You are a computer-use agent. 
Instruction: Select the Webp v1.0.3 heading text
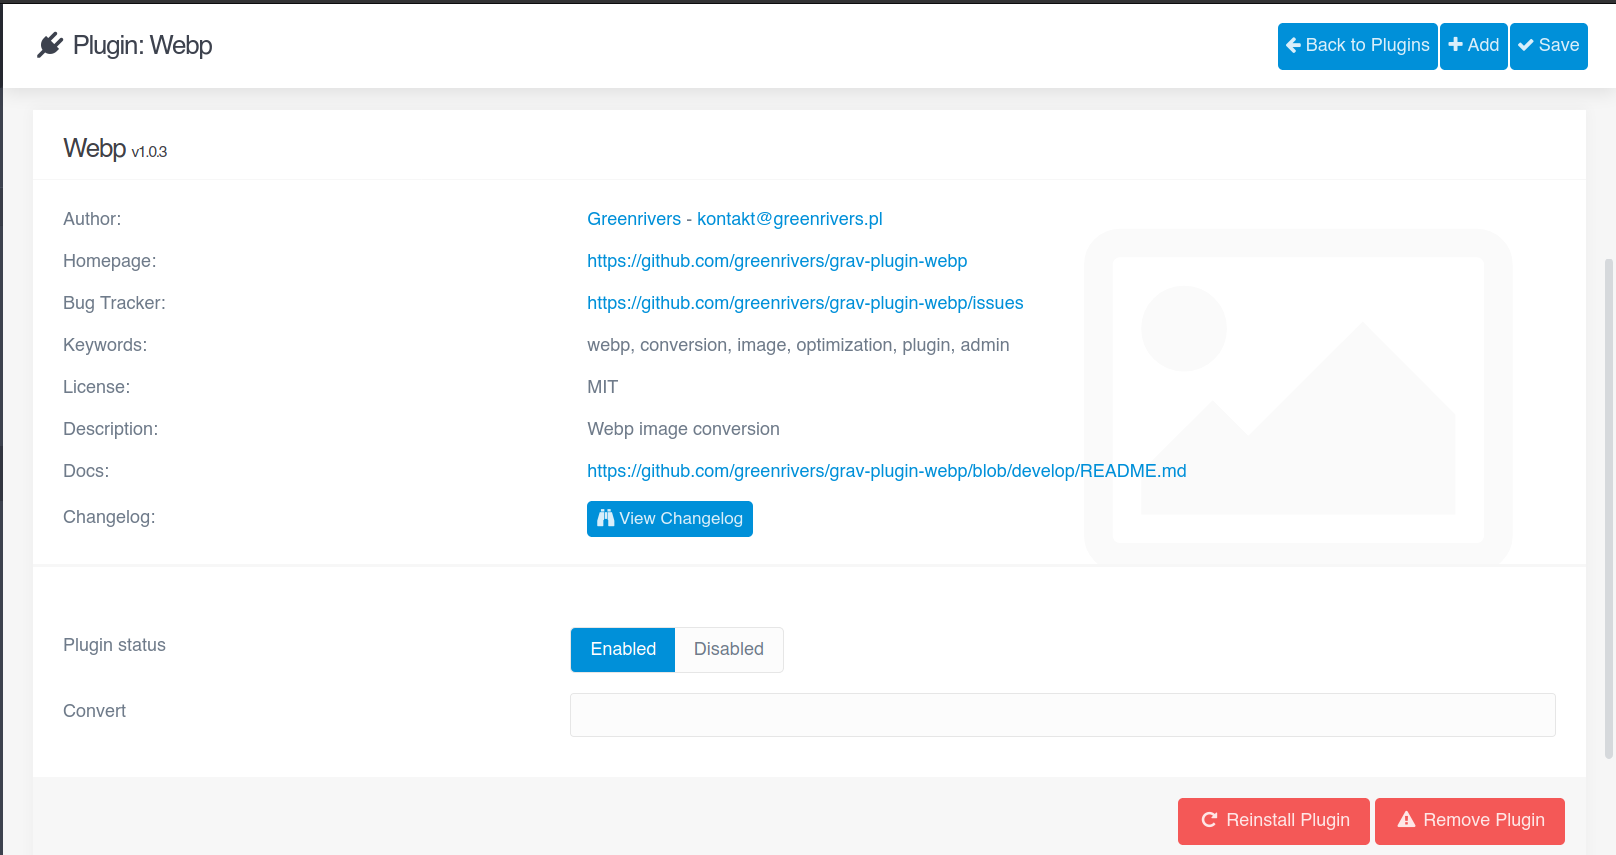115,149
